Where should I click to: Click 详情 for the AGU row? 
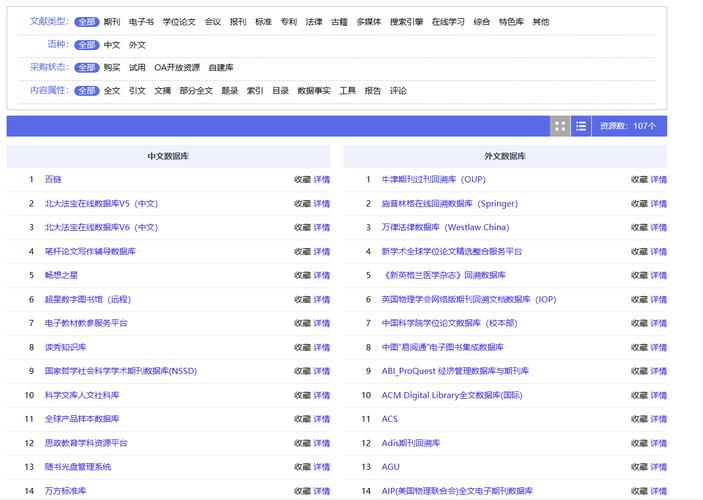(659, 467)
